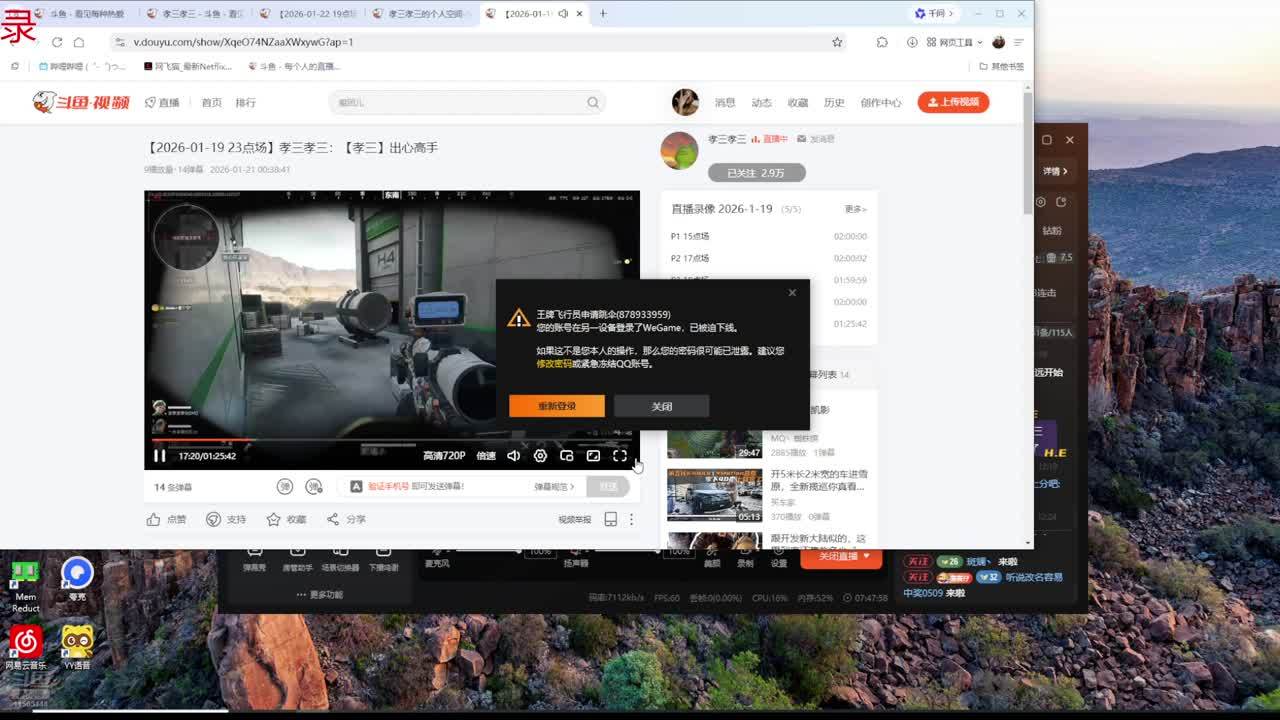Screen dimensions: 1280x720
Task: Open the 高清720P quality selector
Action: (444, 456)
